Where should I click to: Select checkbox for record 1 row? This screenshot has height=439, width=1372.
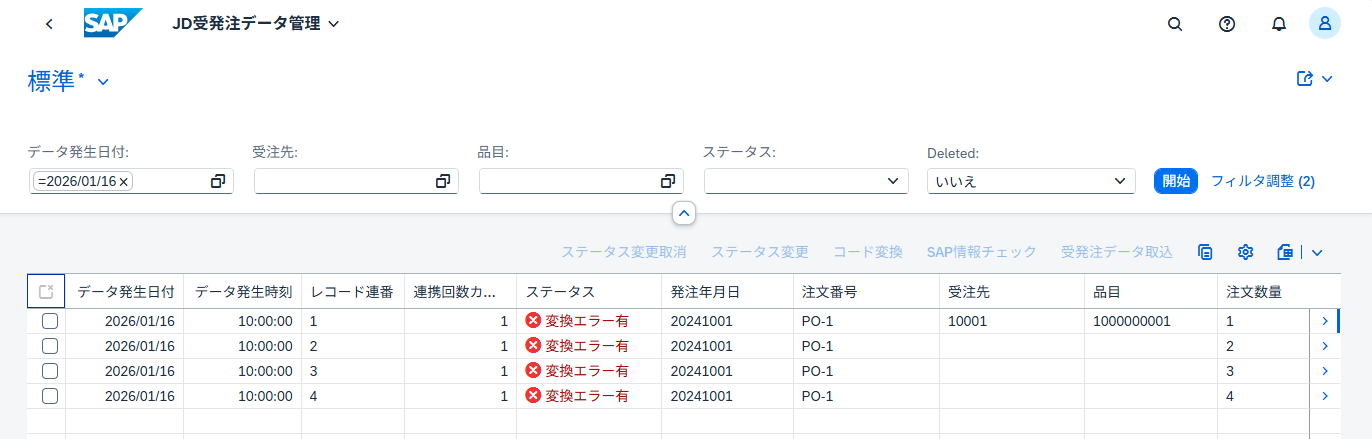[x=49, y=321]
